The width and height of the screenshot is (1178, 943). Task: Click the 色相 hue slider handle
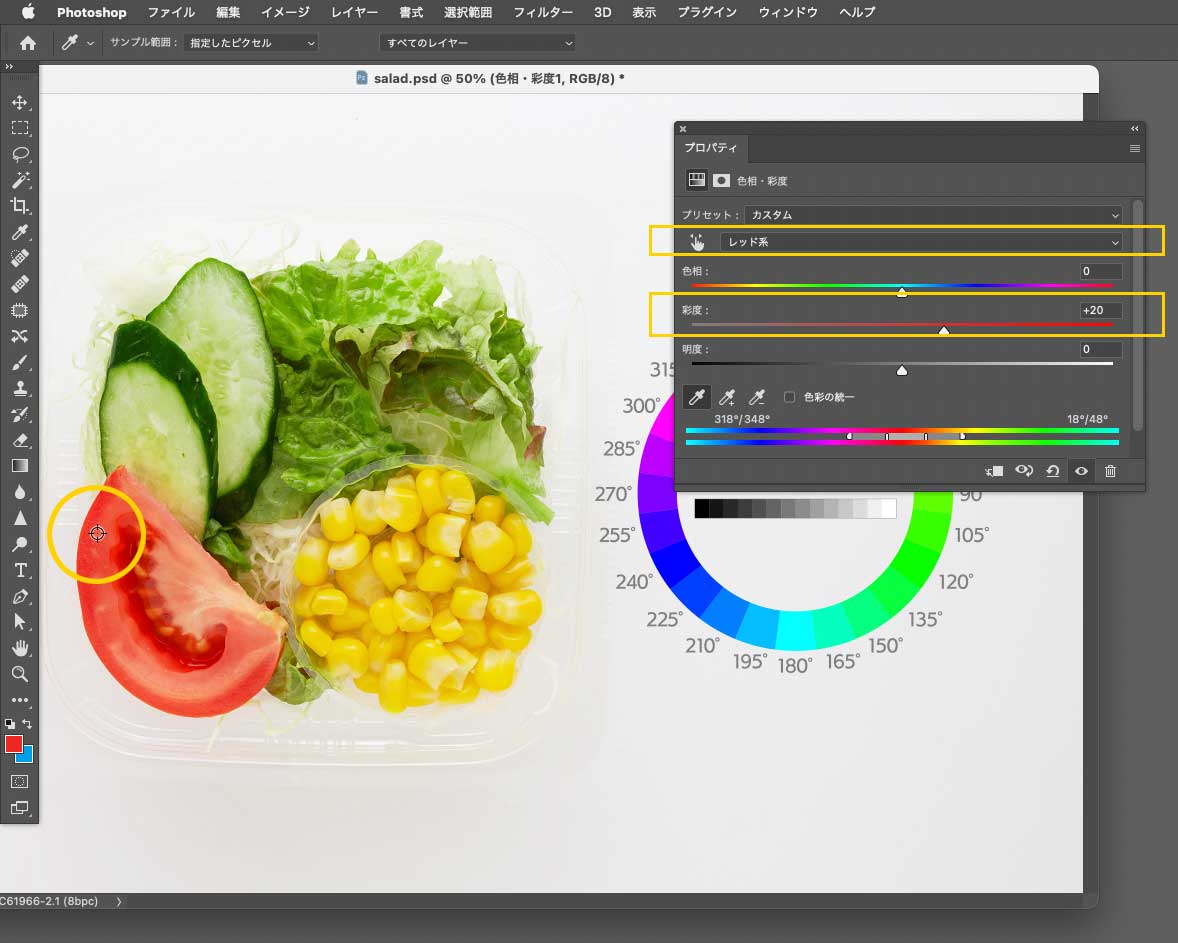tap(902, 292)
